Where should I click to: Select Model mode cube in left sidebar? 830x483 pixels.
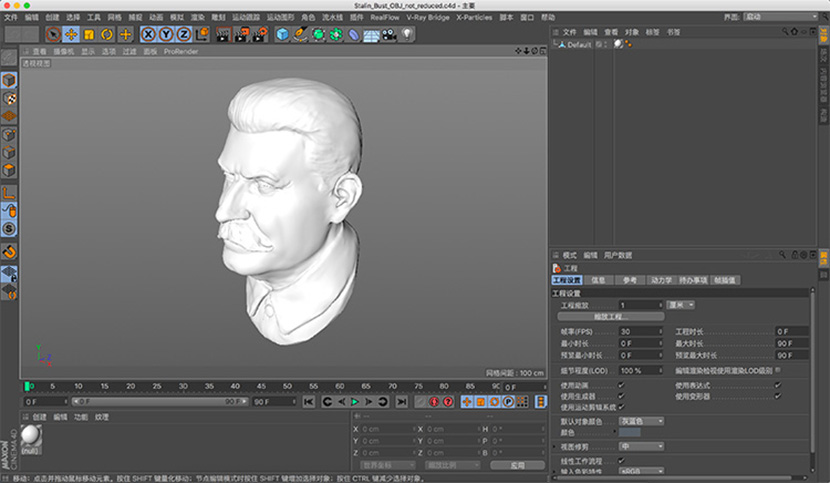coord(9,80)
